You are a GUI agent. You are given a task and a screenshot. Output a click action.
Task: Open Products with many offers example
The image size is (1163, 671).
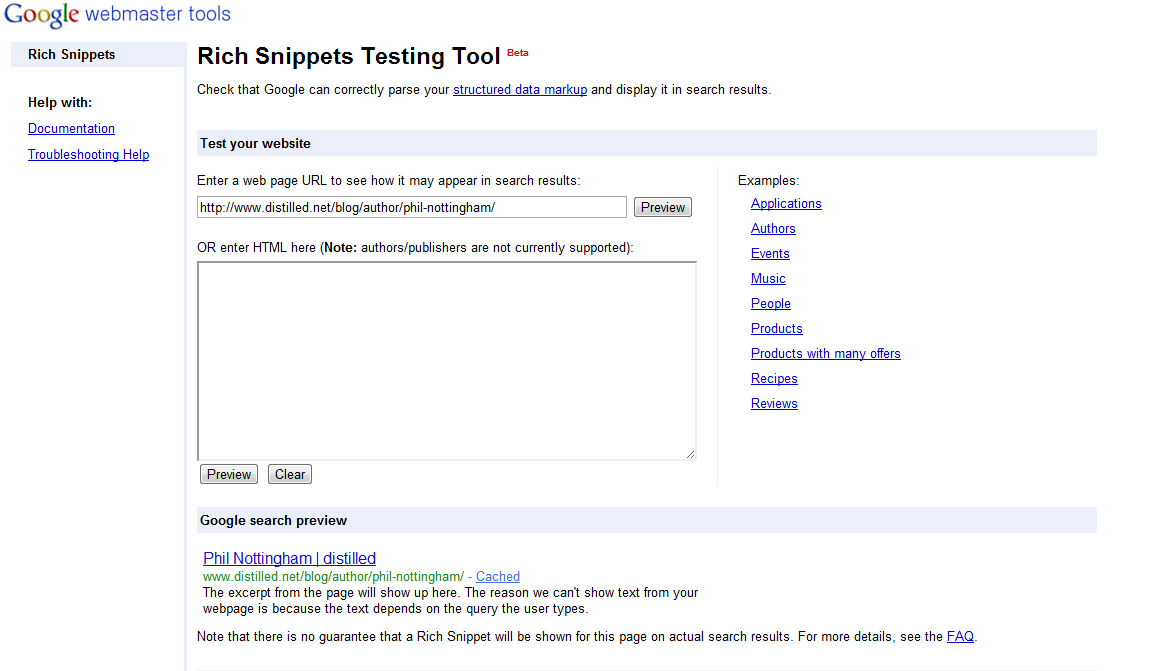(826, 354)
